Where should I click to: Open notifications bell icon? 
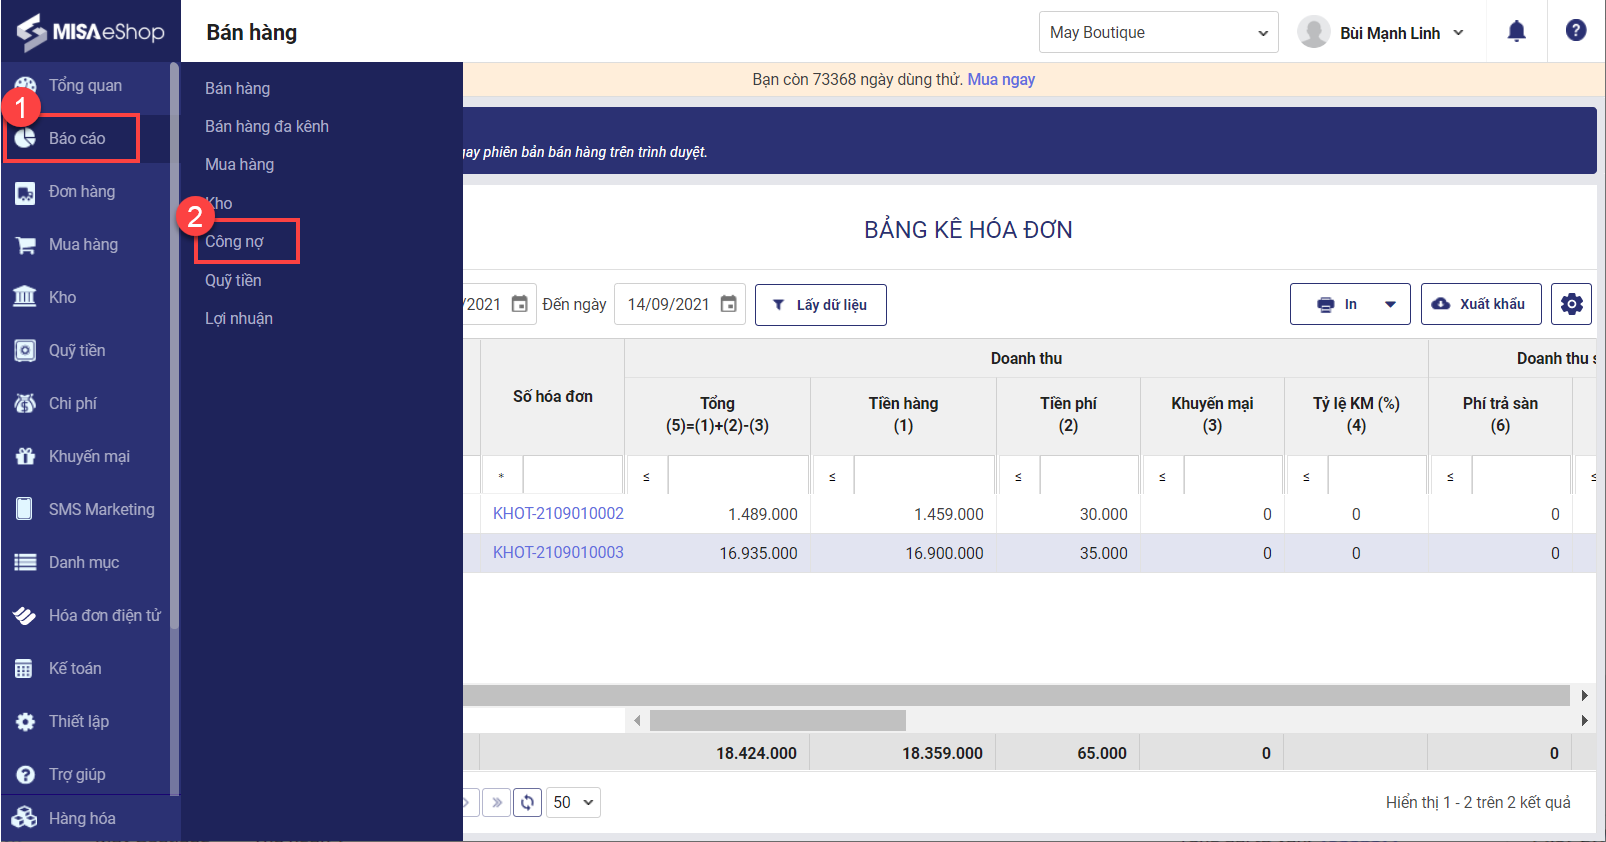[1516, 32]
